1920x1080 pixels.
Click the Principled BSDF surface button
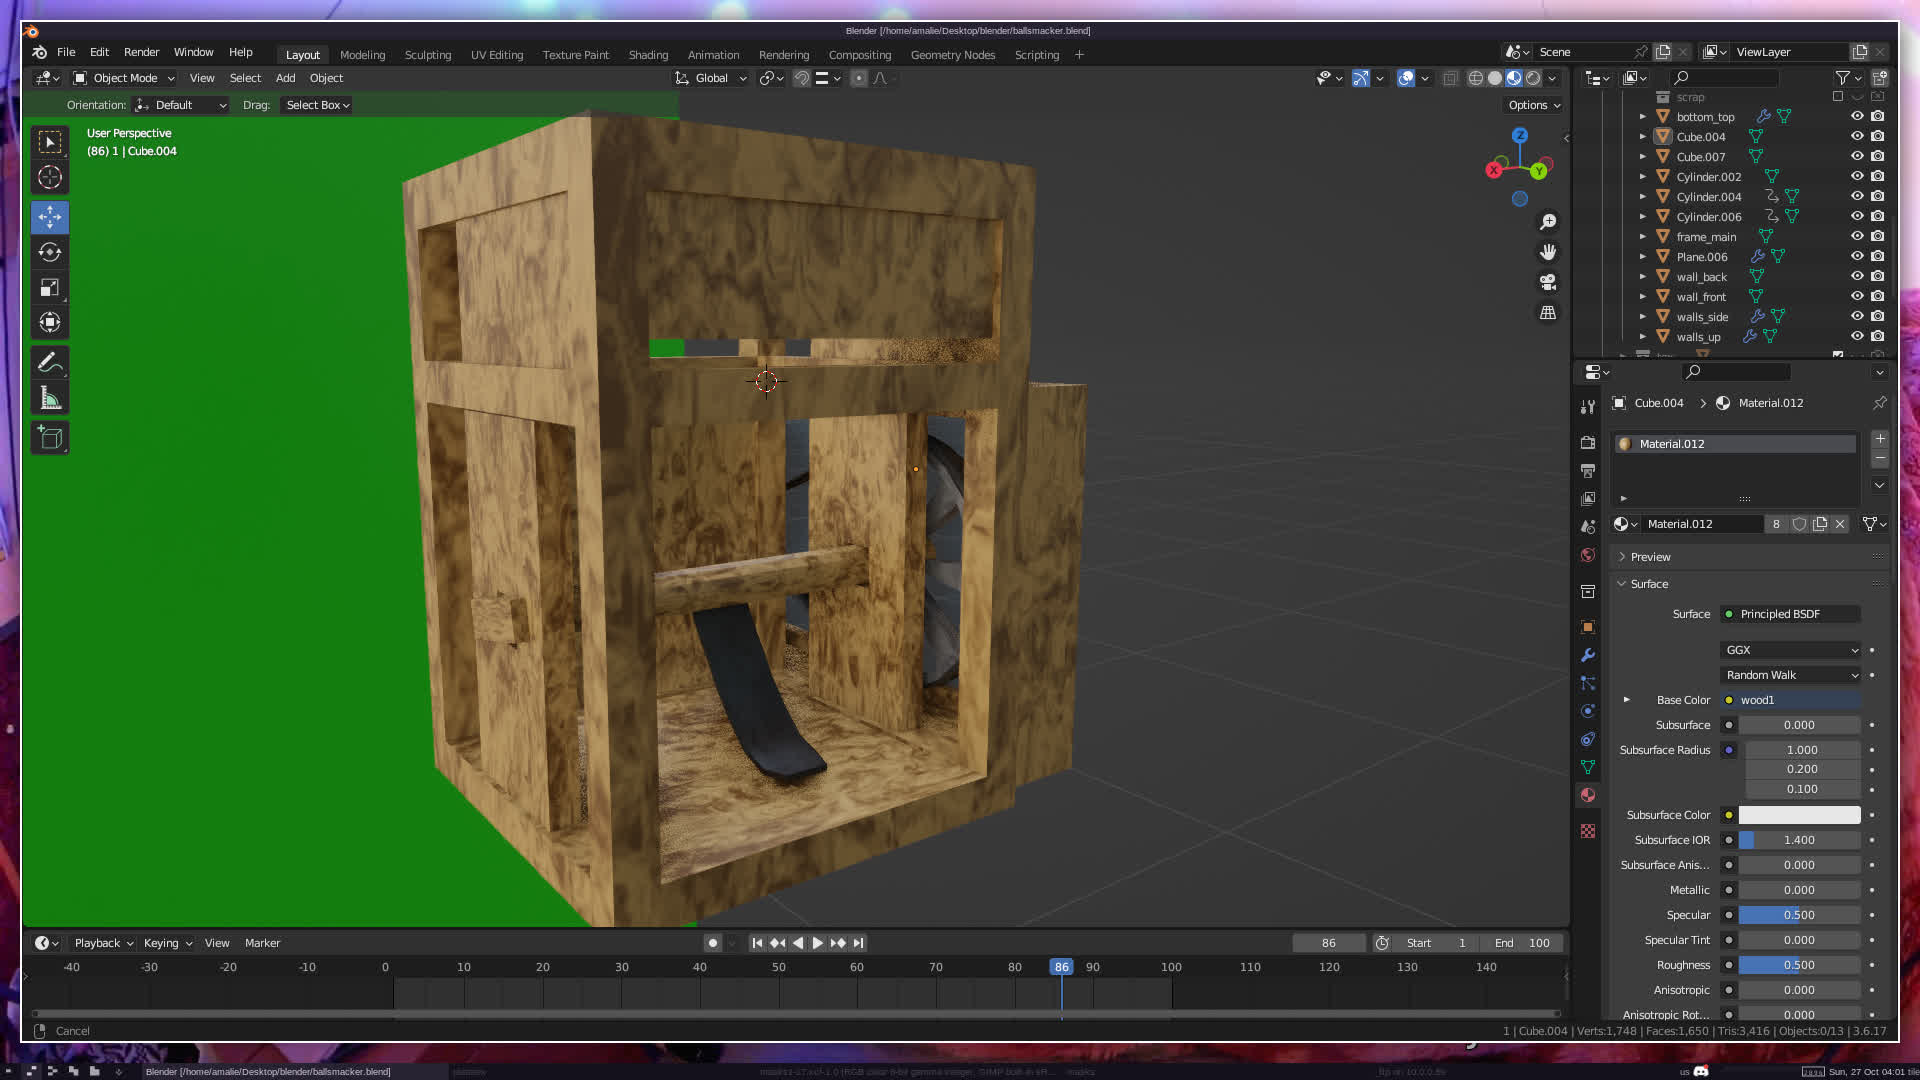[1790, 614]
